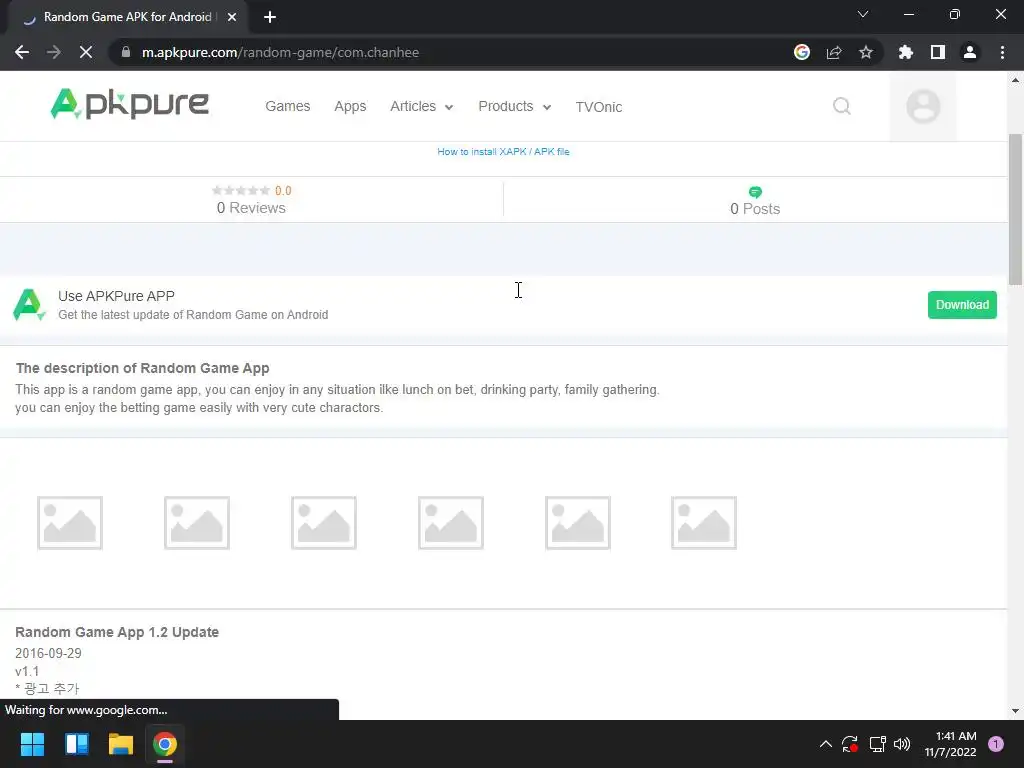Click The description of Random Game App heading

click(142, 368)
